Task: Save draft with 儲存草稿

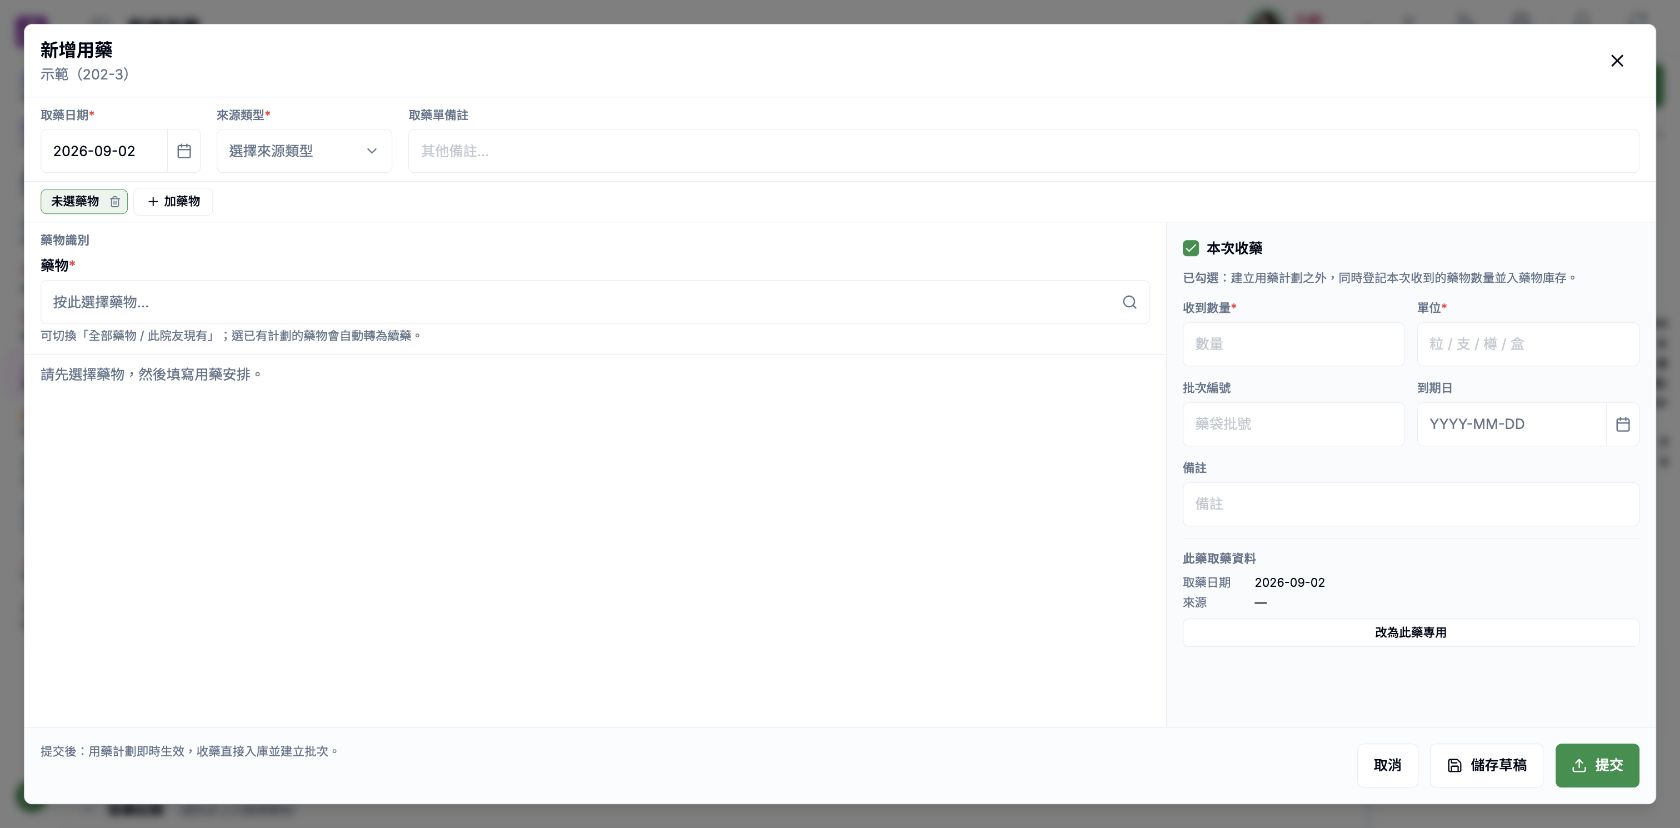Action: 1486,765
